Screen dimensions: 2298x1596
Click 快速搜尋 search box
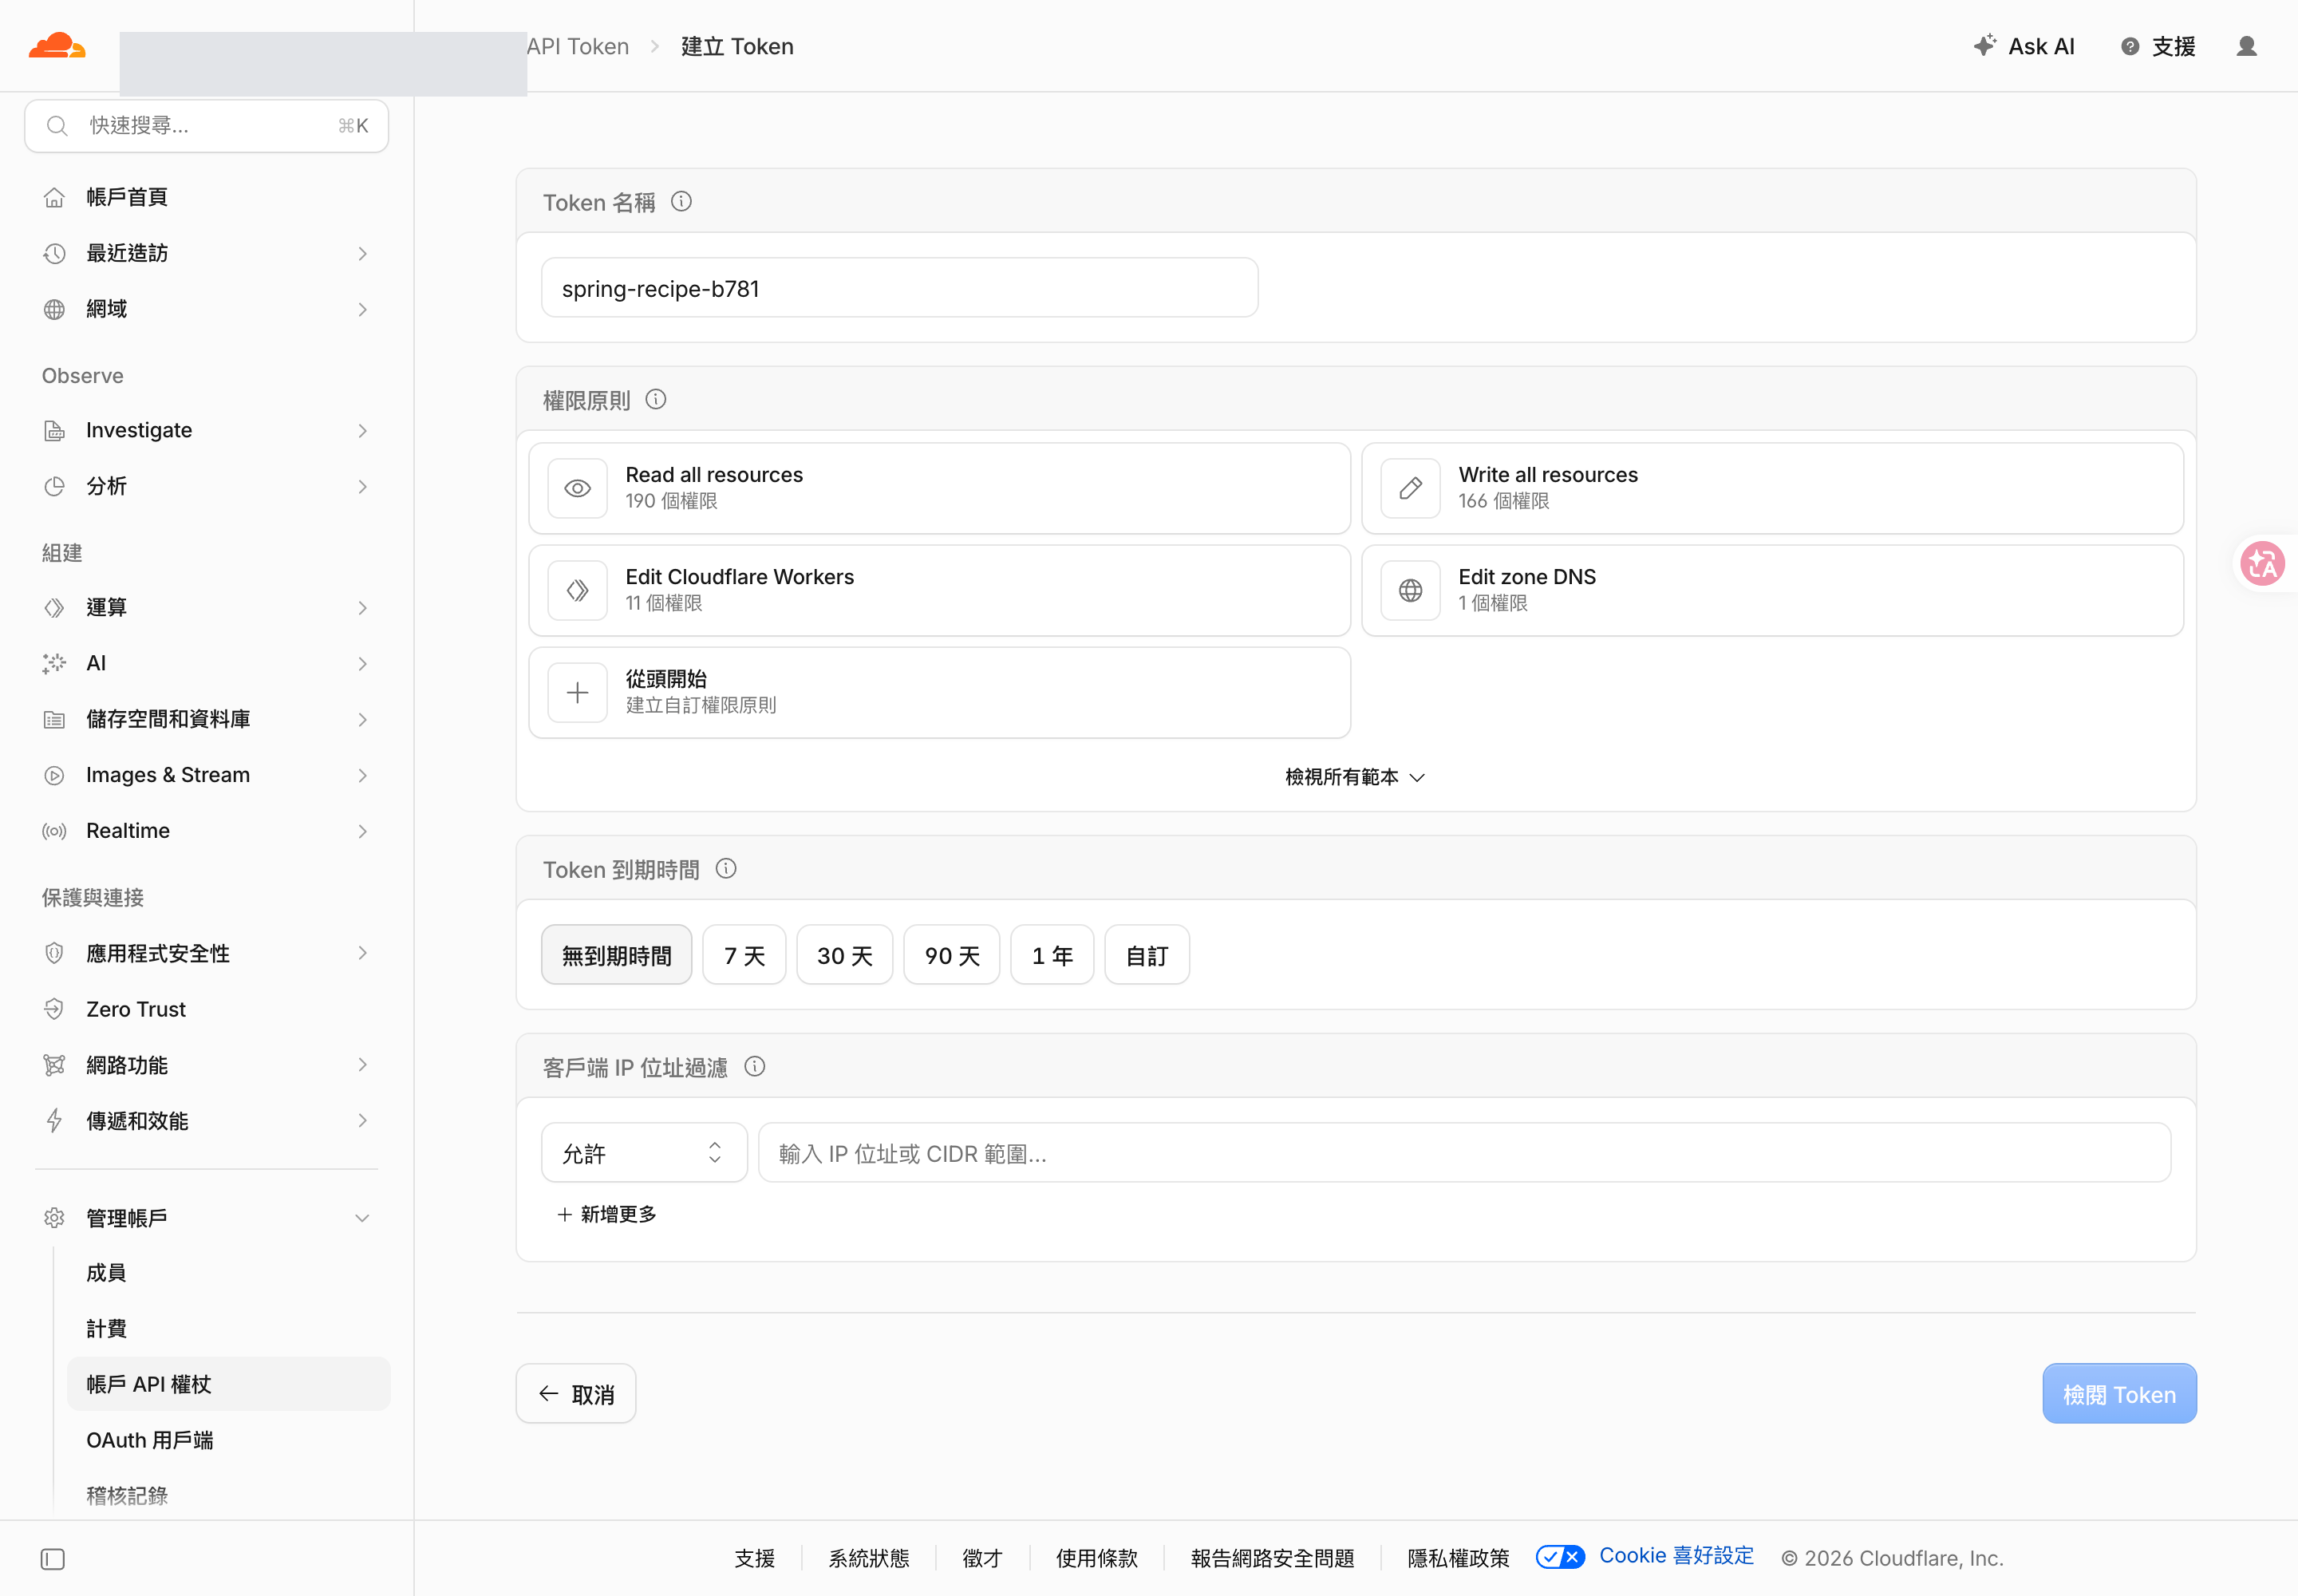pyautogui.click(x=207, y=126)
